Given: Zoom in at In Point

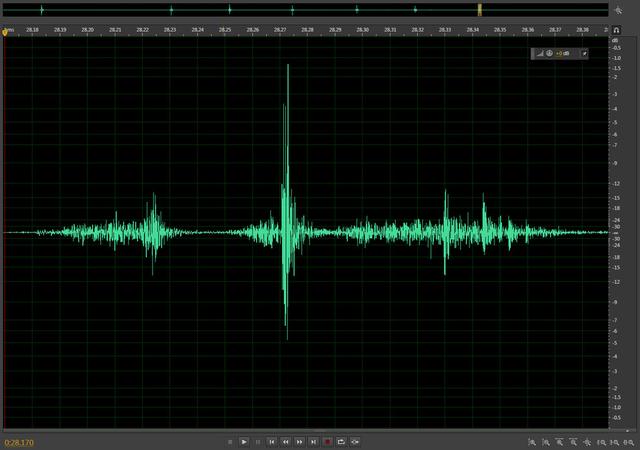Looking at the screenshot, I should pos(602,442).
